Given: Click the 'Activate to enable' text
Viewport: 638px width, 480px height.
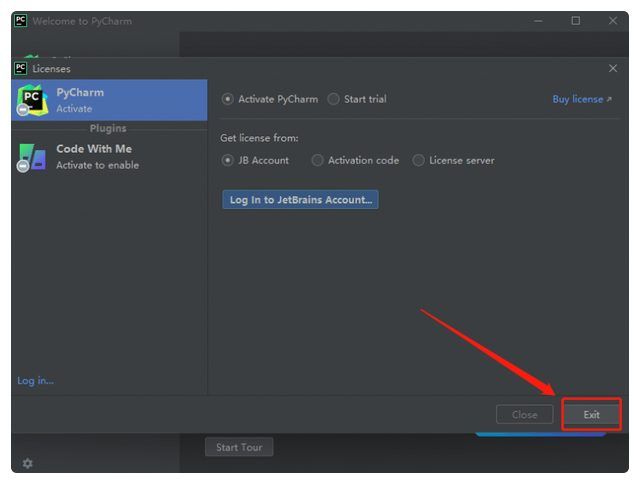Looking at the screenshot, I should (98, 165).
